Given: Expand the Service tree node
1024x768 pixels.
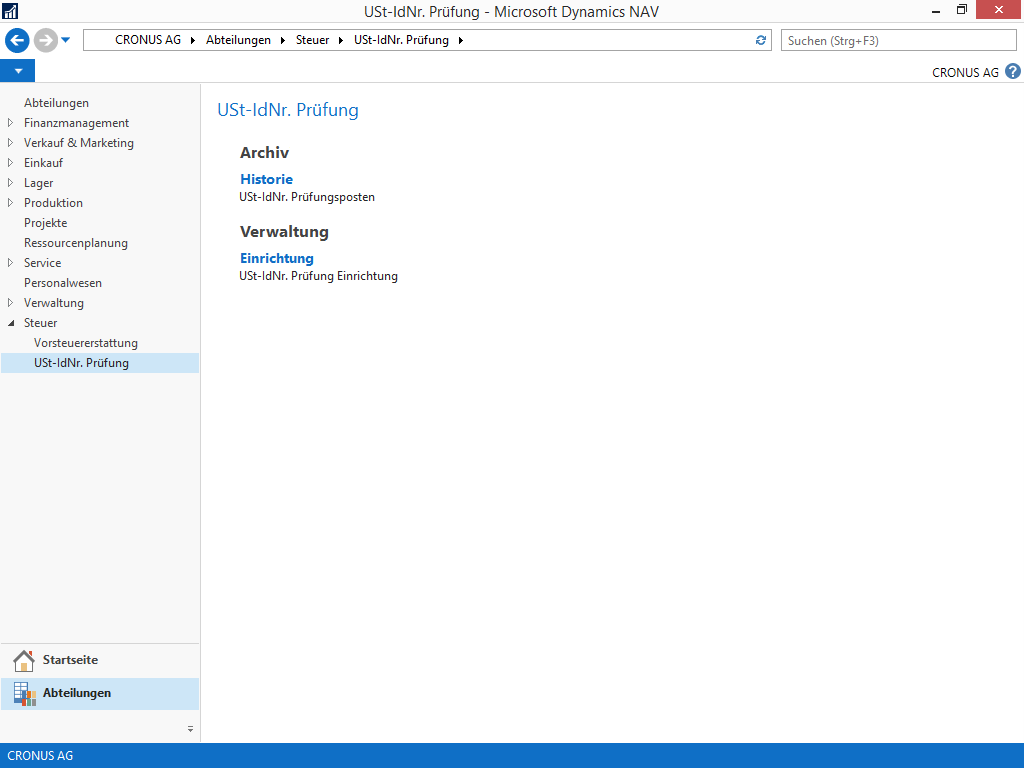Looking at the screenshot, I should (10, 263).
